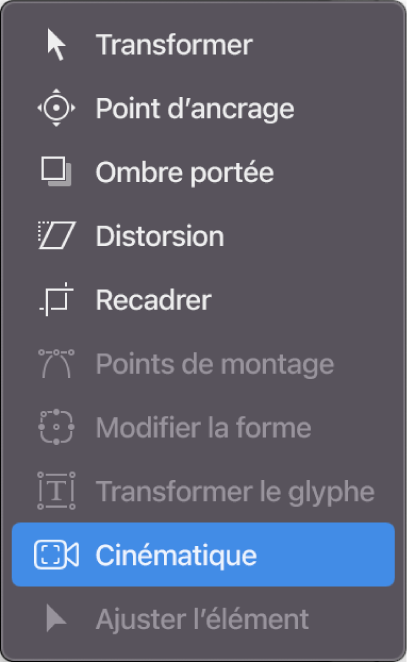This screenshot has height=662, width=407.
Task: Choose the Ombre portée shadow square icon
Action: (x=56, y=171)
